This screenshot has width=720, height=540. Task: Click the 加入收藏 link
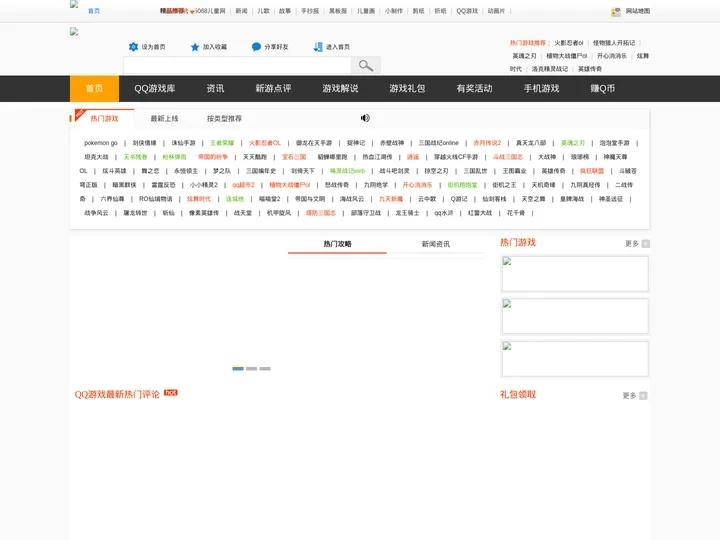[x=215, y=47]
